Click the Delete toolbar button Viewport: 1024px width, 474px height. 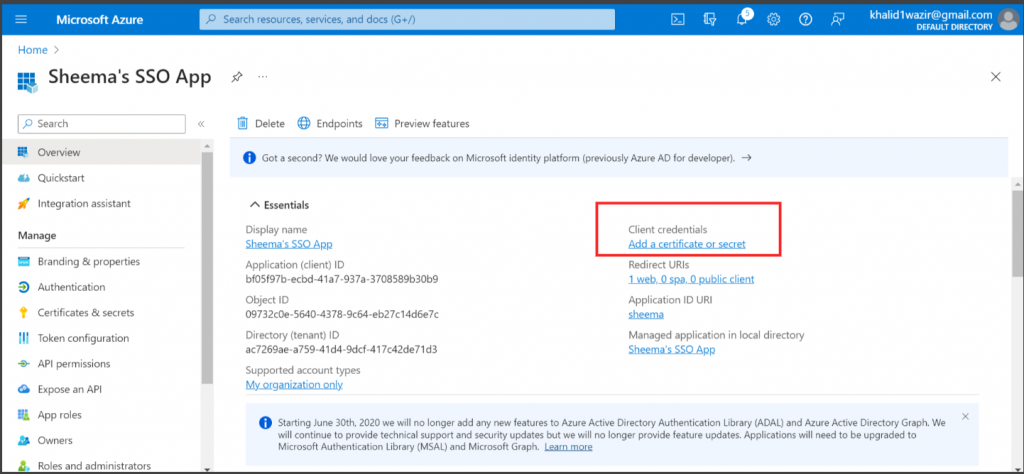261,123
